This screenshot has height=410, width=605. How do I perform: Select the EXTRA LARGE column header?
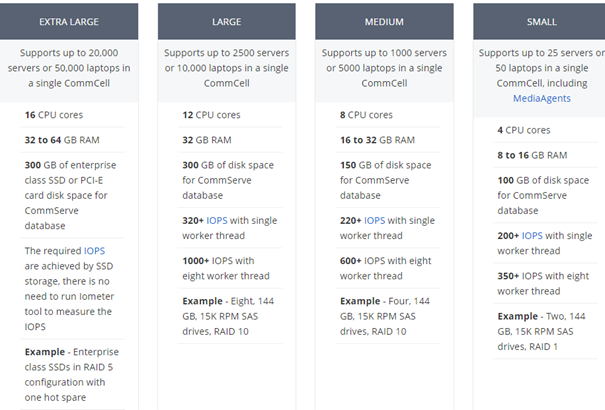point(69,22)
